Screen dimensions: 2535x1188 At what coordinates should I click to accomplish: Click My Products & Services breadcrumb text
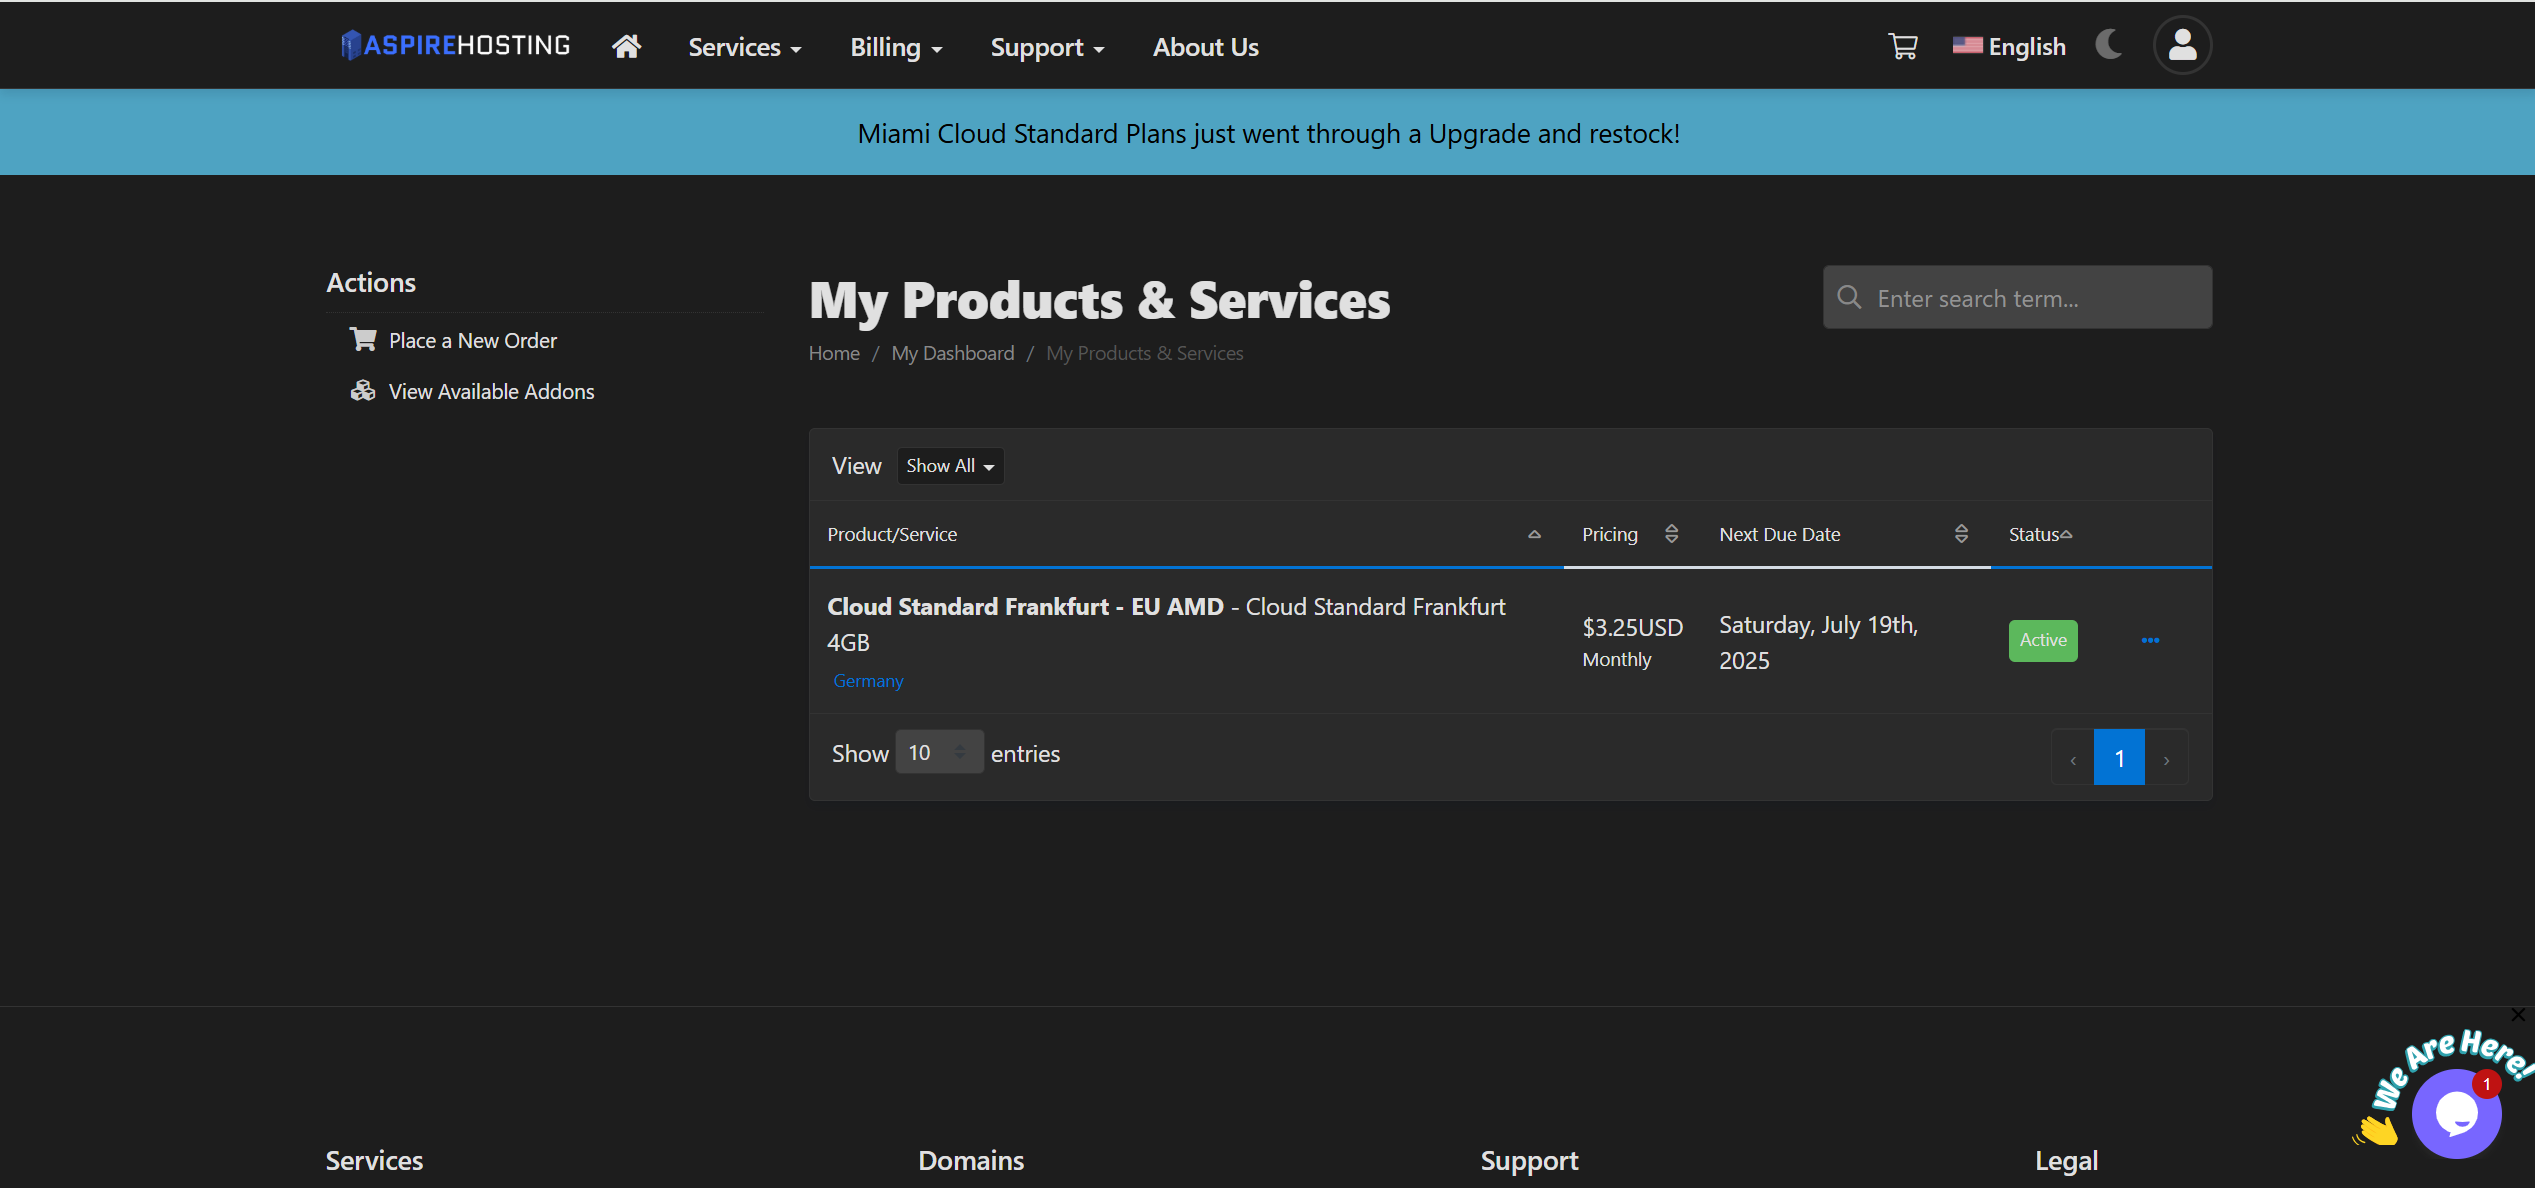click(x=1144, y=353)
